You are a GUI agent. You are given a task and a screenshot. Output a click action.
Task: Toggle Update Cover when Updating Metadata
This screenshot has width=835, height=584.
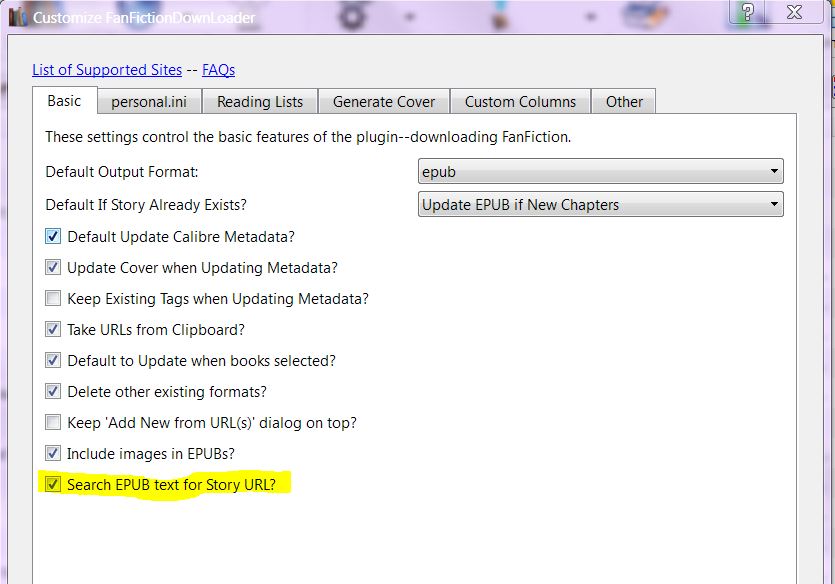53,267
